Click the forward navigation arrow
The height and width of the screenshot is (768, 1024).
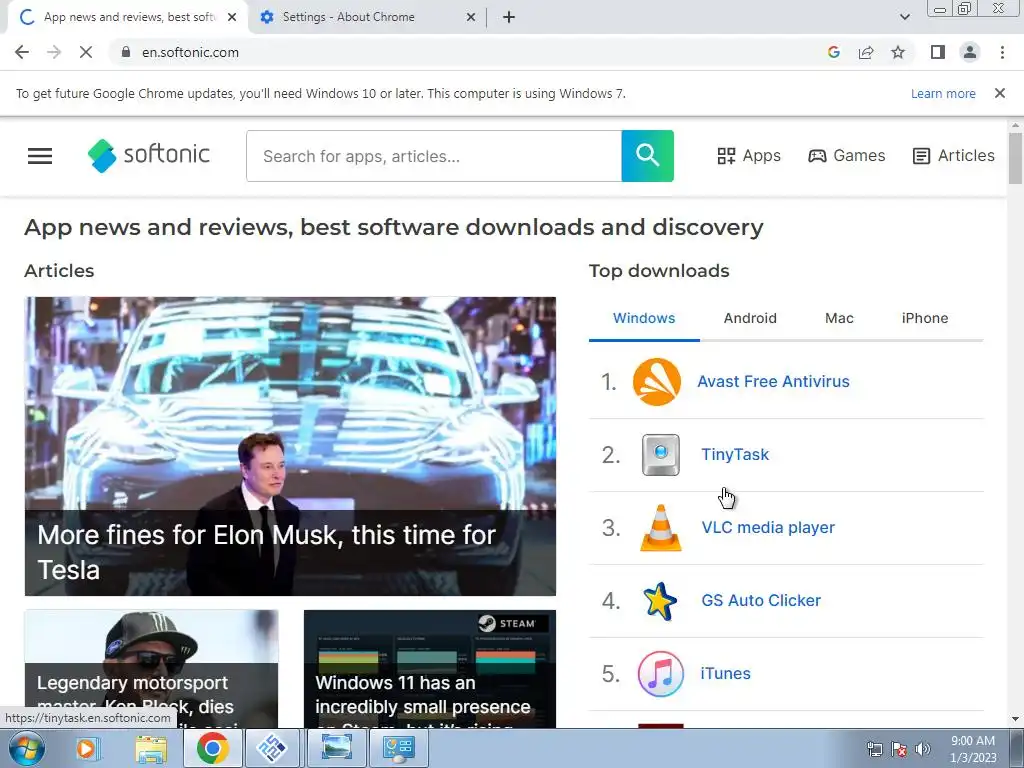(x=54, y=52)
